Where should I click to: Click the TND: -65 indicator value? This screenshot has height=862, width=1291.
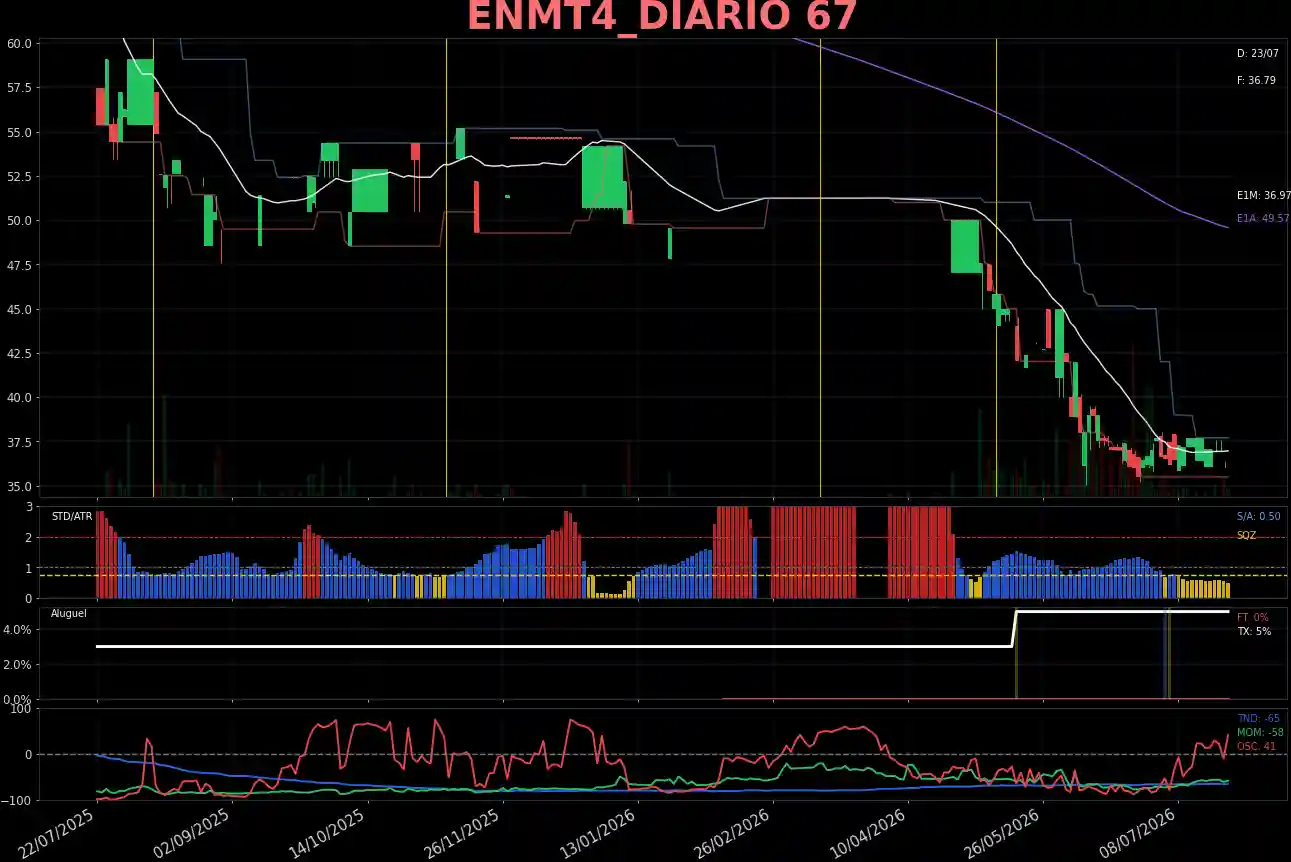(1258, 719)
